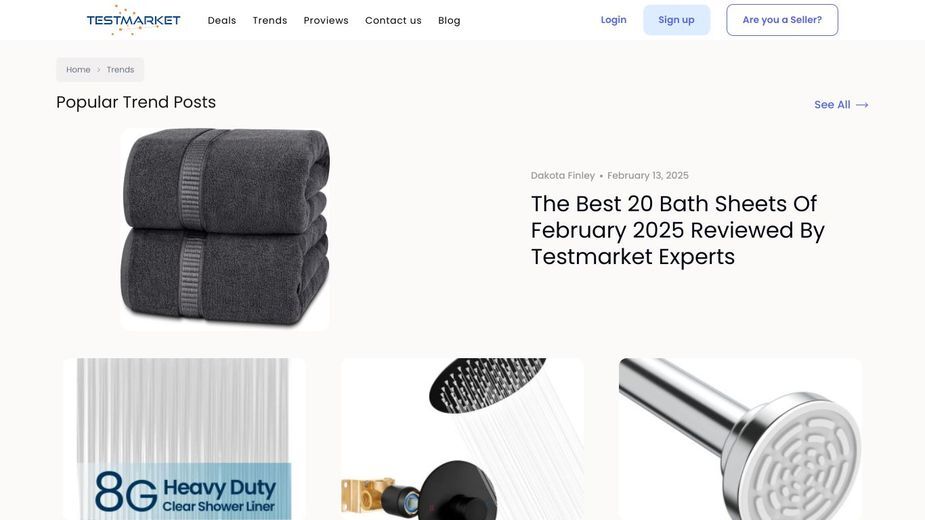Viewport: 925px width, 520px height.
Task: Click author name Dakota Finley
Action: click(x=563, y=175)
